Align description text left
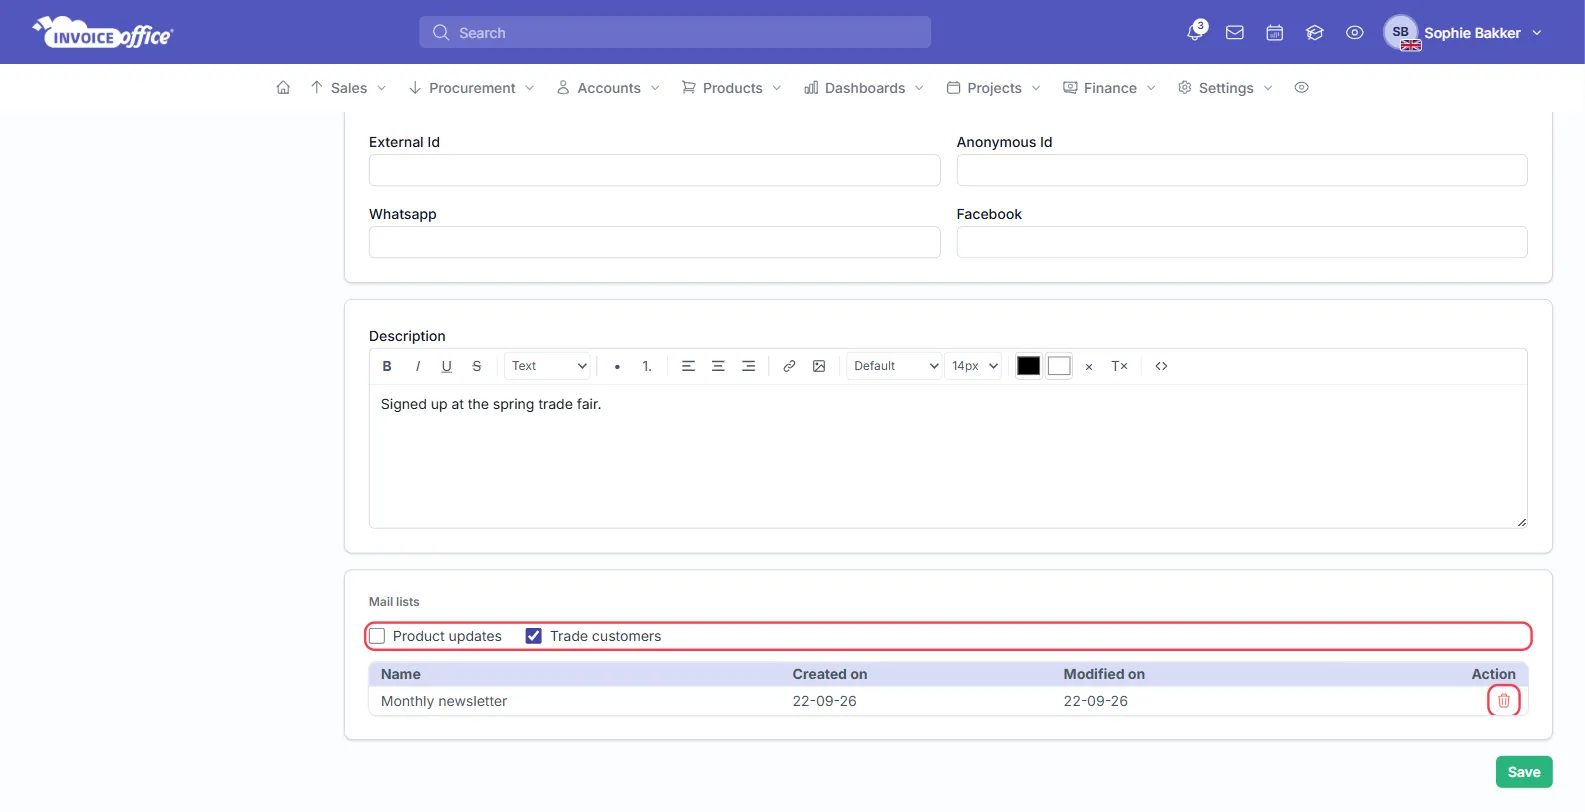The width and height of the screenshot is (1585, 812). coord(688,366)
